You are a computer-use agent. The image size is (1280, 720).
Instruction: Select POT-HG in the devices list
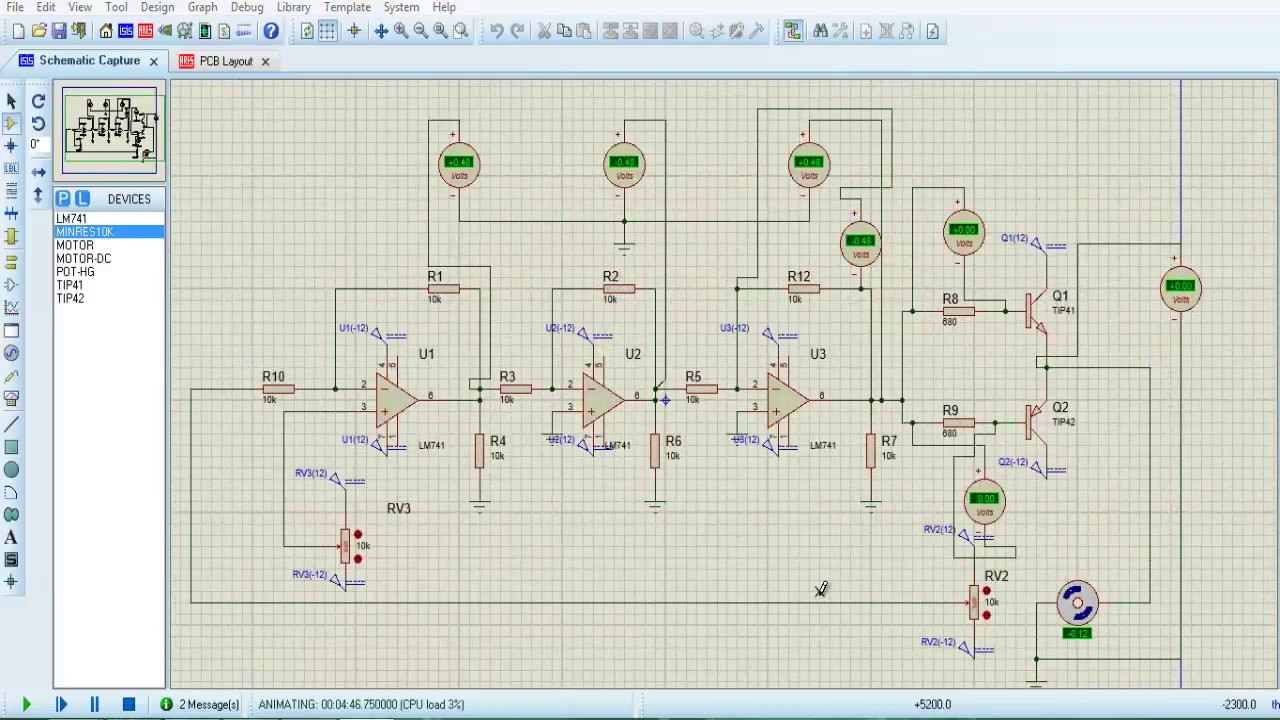click(109, 272)
